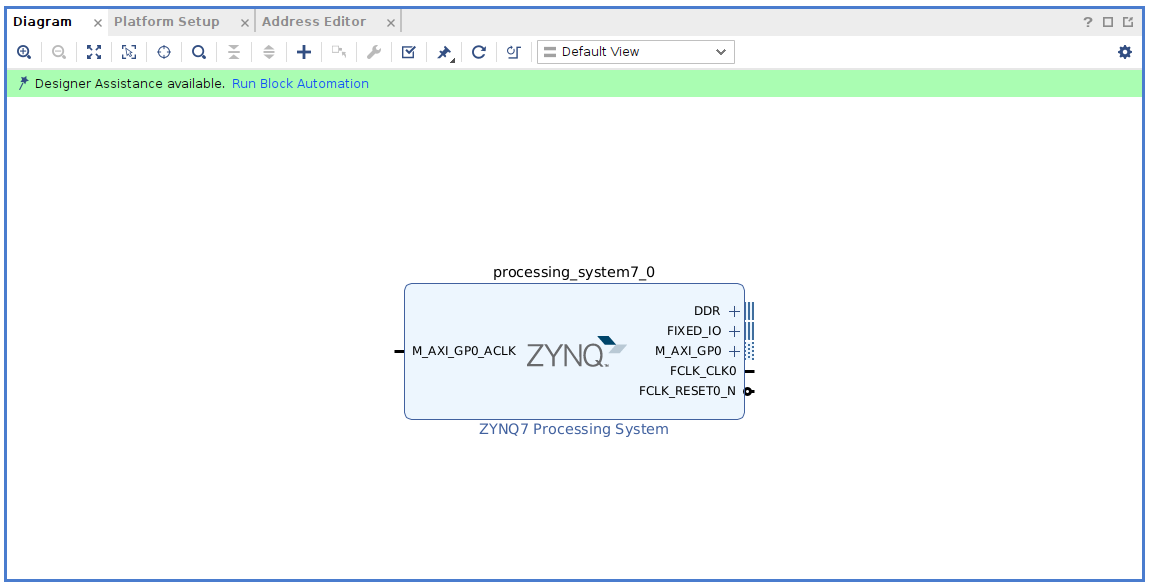Screen dimensions: 1149x587
Task: Click the ZYNQ logo on the block
Action: coord(576,352)
